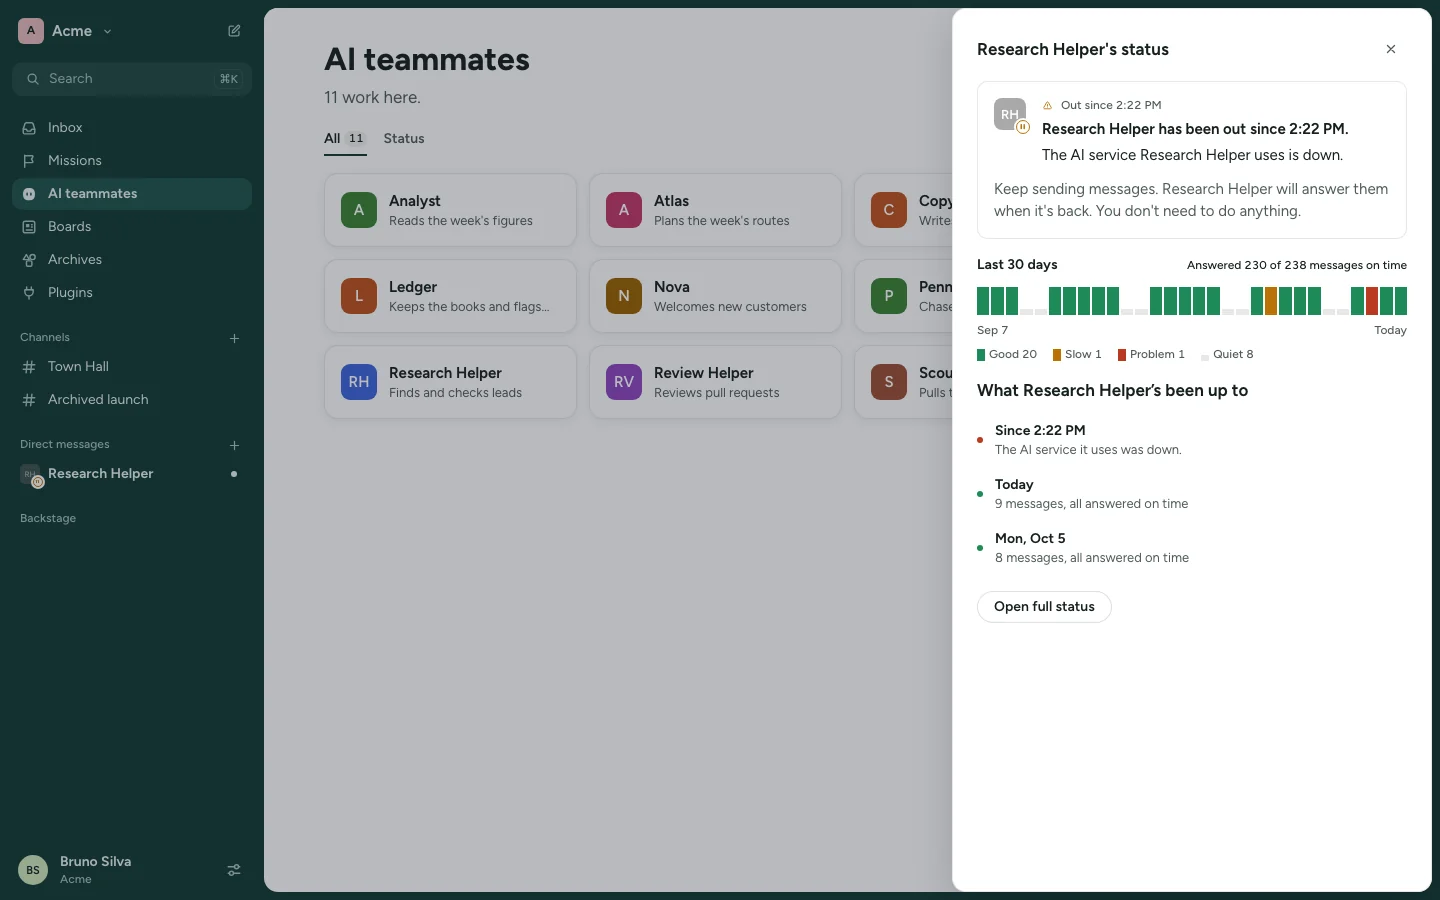Open preferences sliders icon beside Bruno Silva
The width and height of the screenshot is (1440, 900).
(234, 870)
